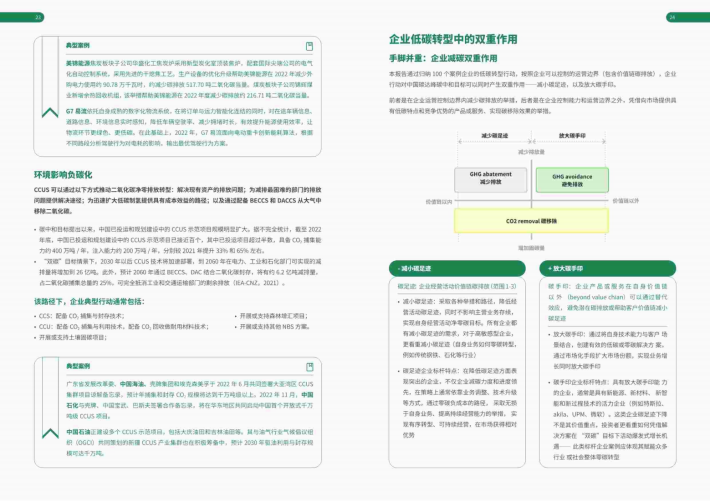Click the 中国石油 bold text in bottom case box
The width and height of the screenshot is (710, 501).
[x=77, y=431]
